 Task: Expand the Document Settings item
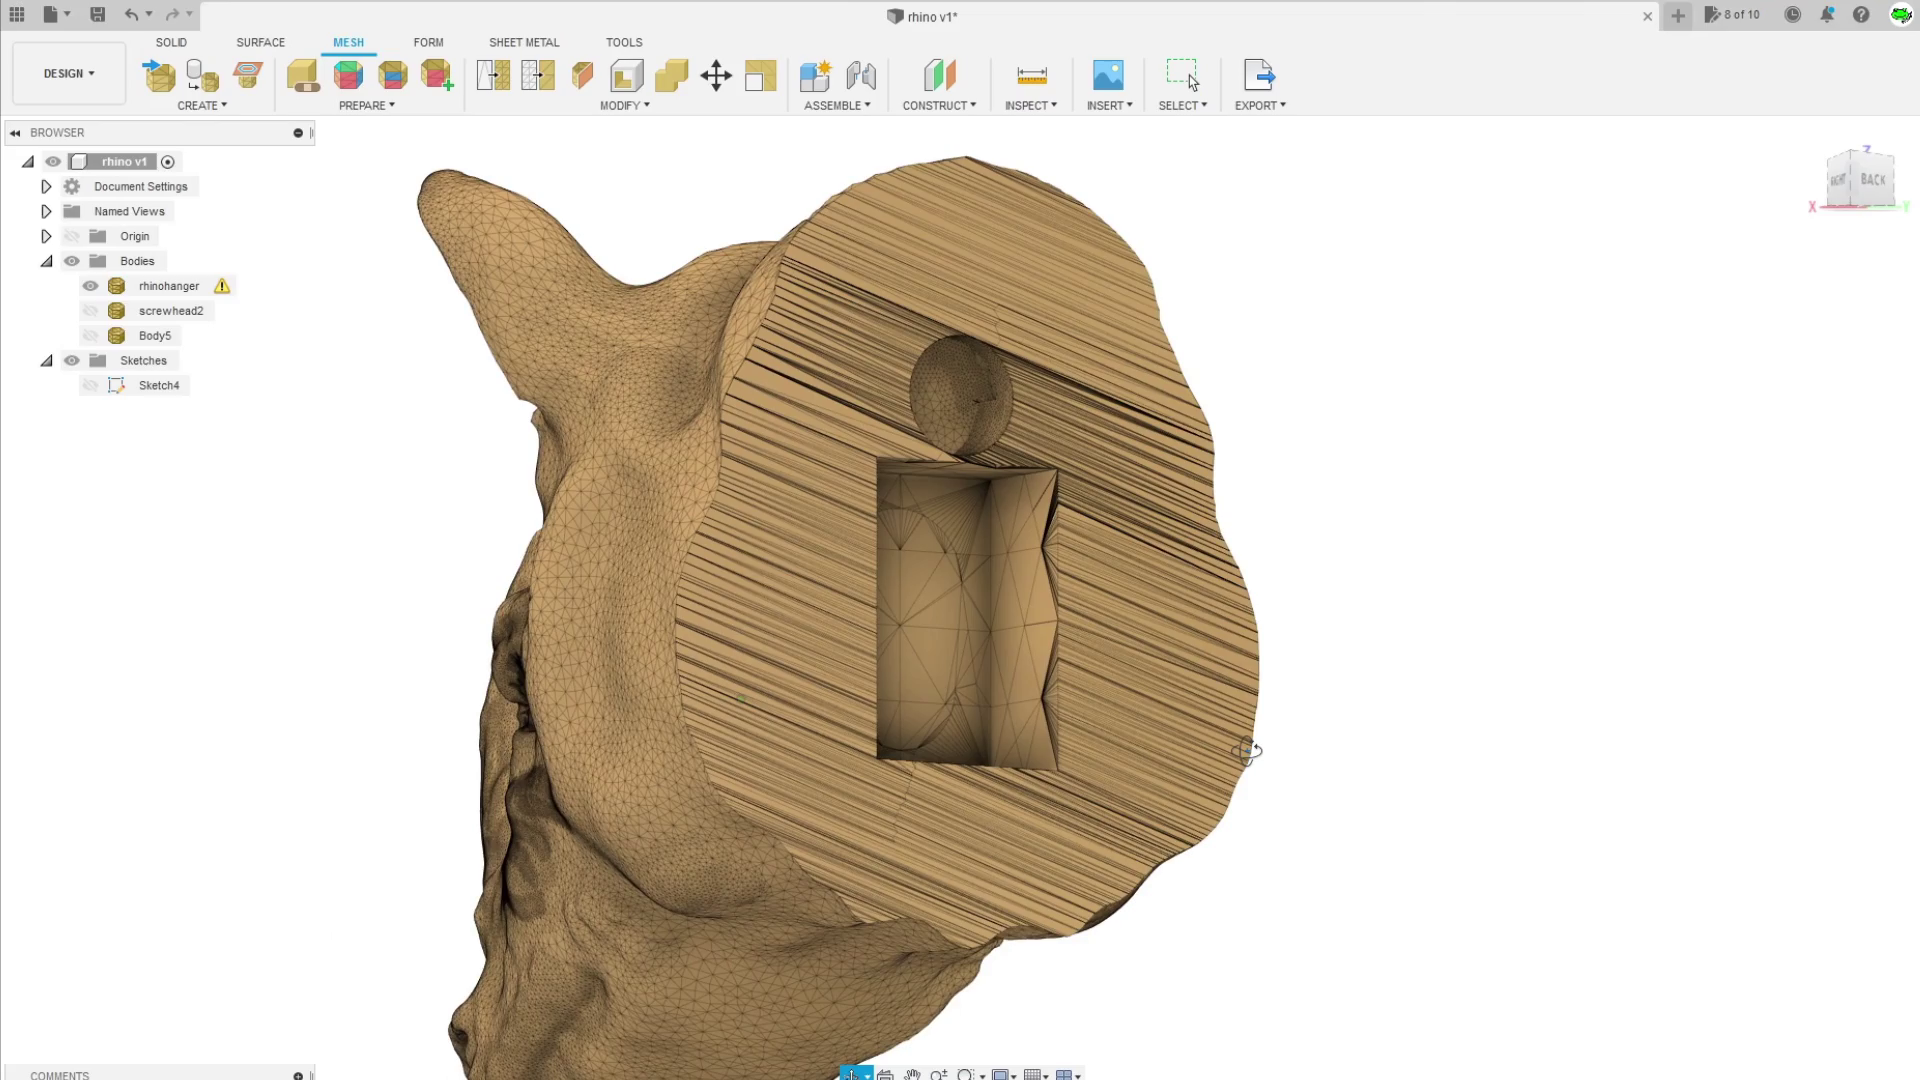46,186
